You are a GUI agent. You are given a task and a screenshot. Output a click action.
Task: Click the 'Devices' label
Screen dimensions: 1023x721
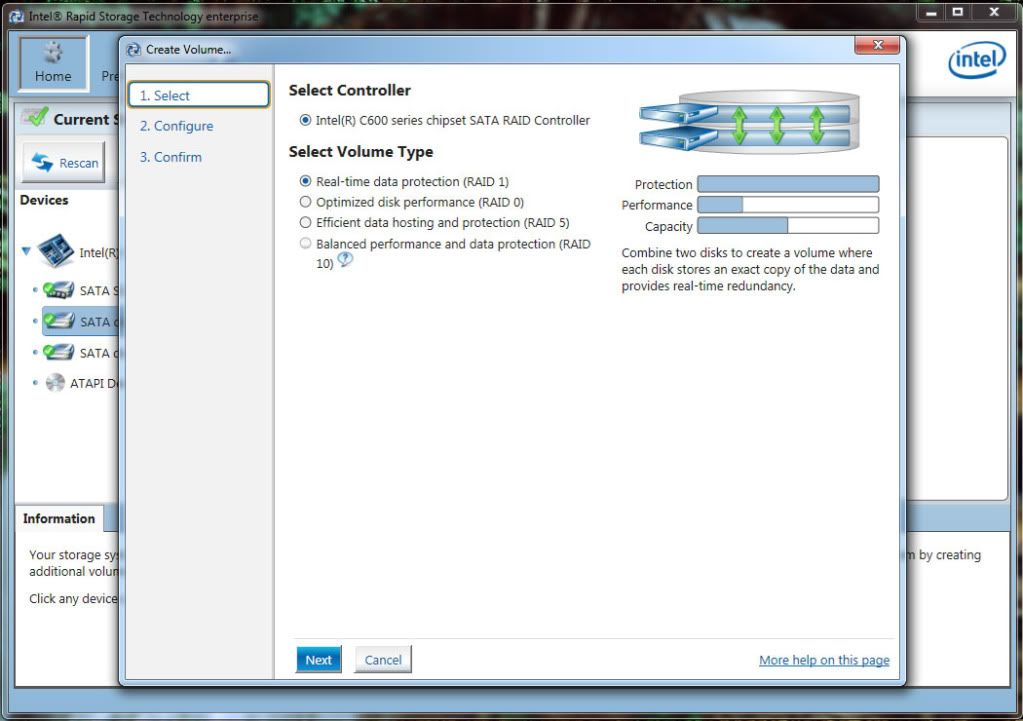point(44,200)
